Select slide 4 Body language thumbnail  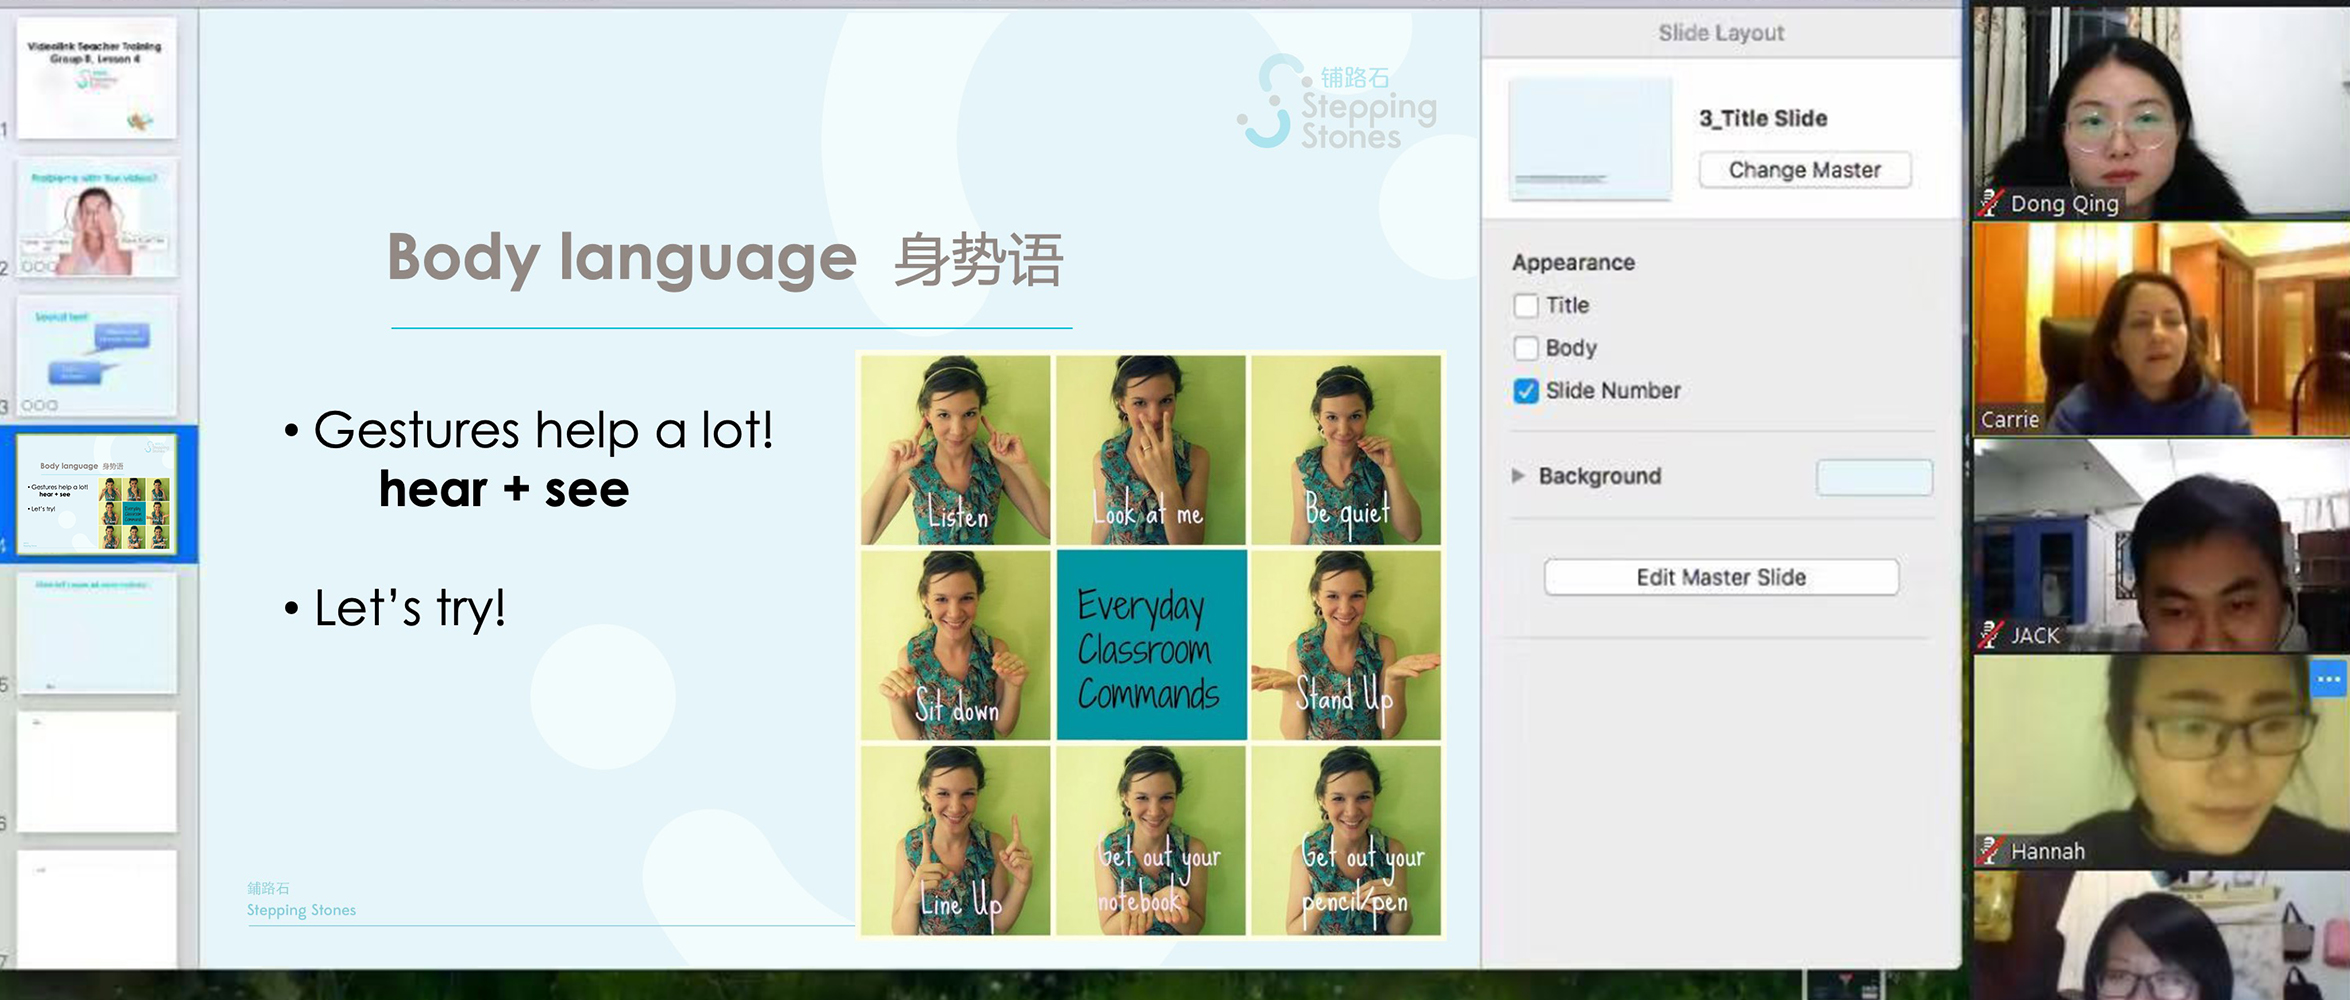tap(96, 494)
